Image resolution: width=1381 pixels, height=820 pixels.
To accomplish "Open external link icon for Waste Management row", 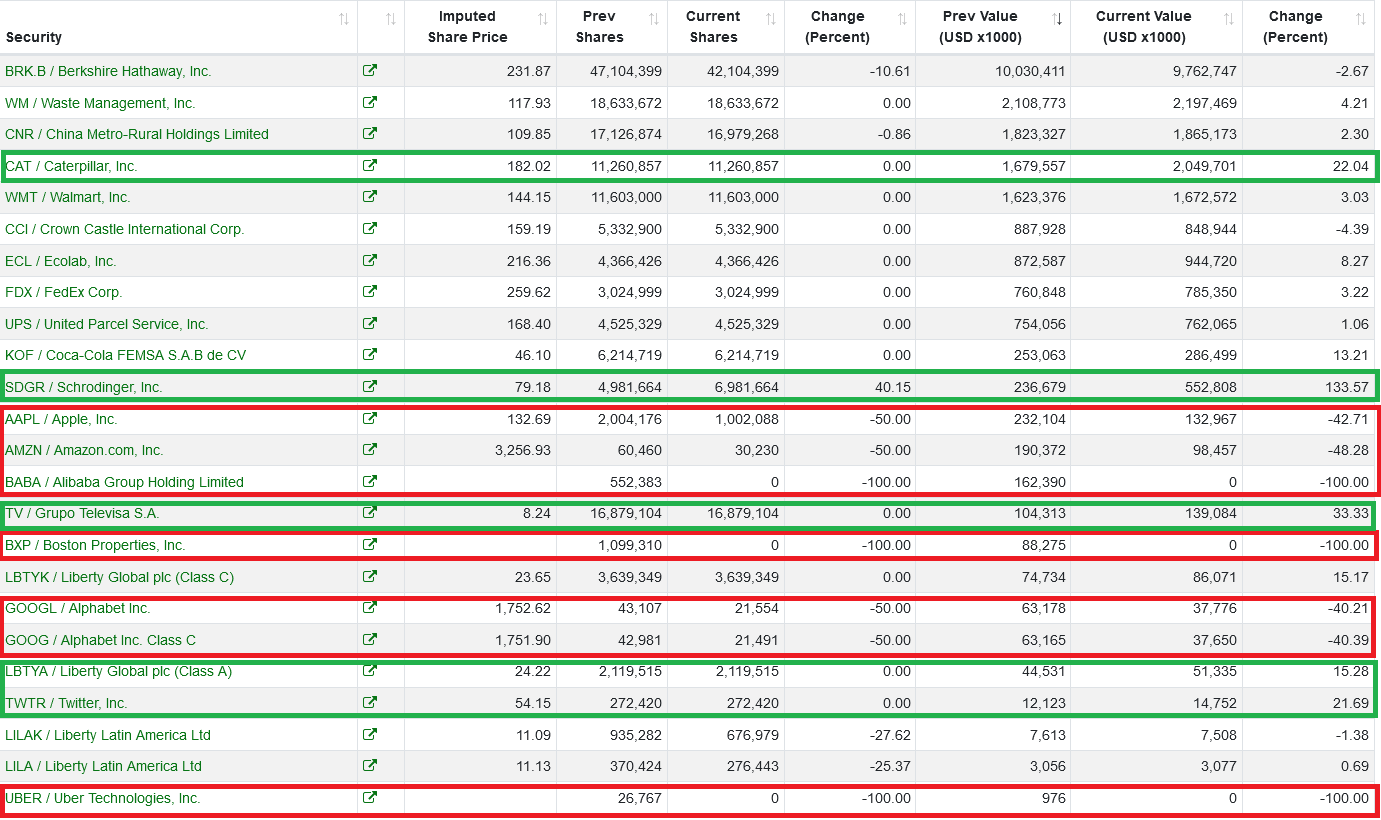I will [x=370, y=102].
